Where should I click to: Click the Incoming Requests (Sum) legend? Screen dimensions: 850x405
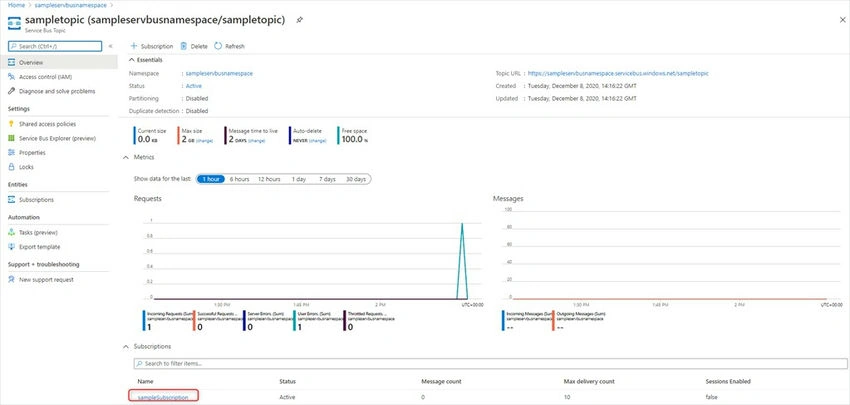point(166,320)
